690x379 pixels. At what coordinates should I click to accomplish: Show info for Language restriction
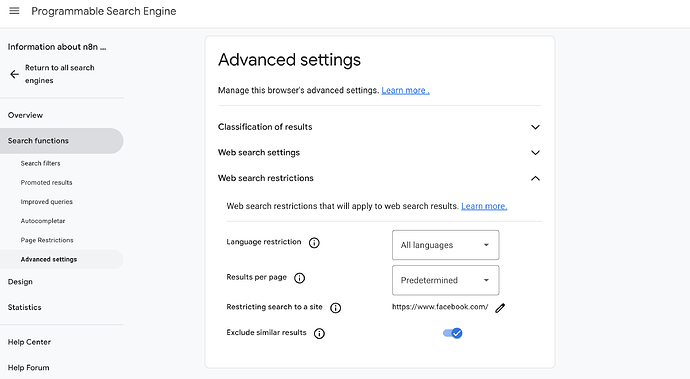314,243
